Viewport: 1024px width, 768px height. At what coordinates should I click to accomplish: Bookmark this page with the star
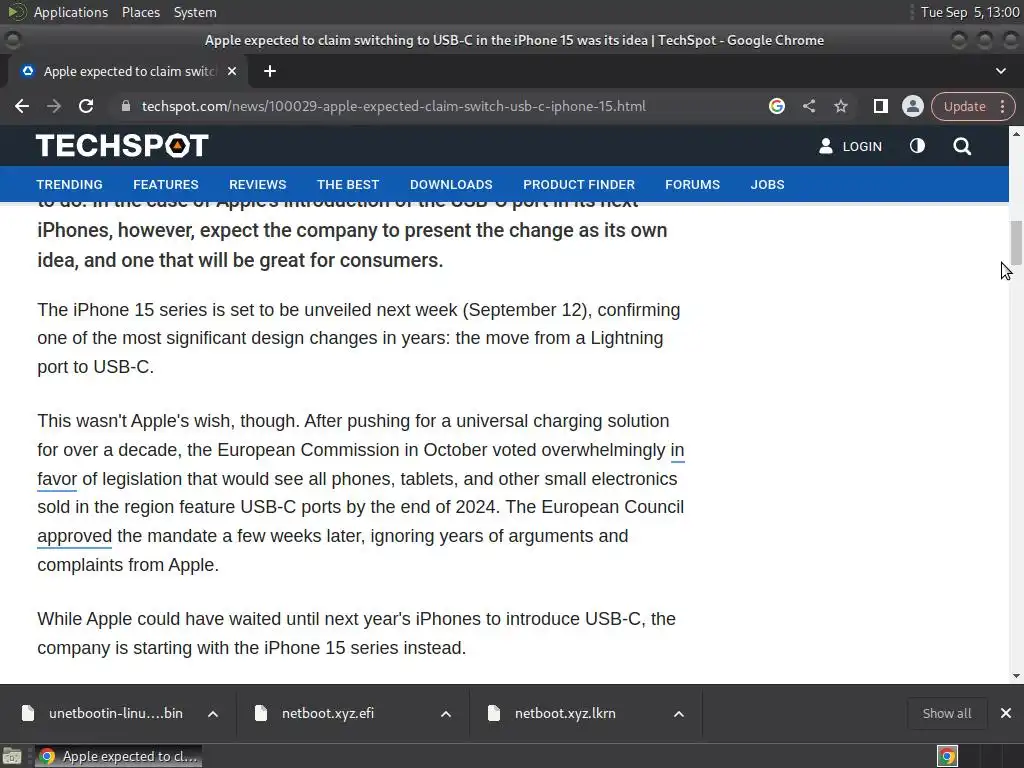(840, 106)
